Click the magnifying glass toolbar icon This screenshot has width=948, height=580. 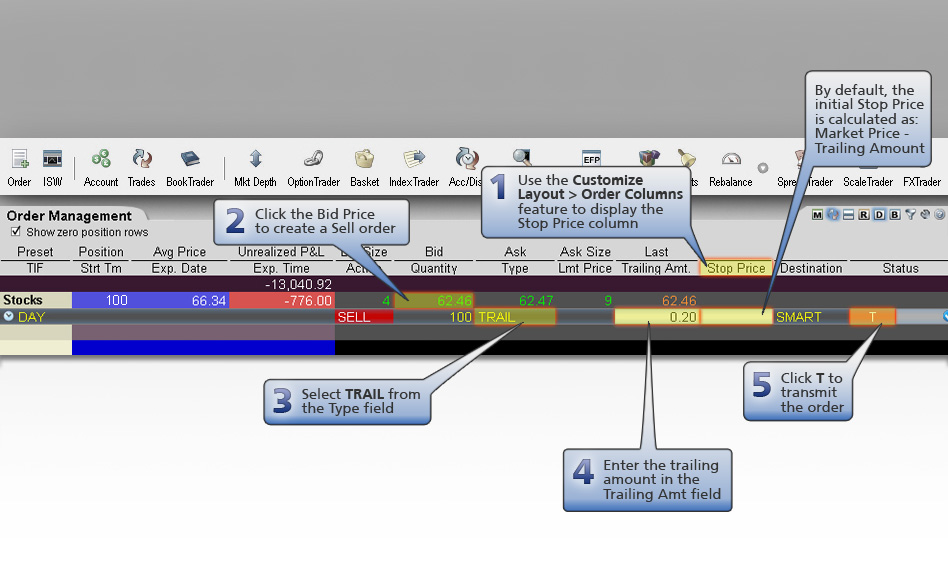[521, 157]
